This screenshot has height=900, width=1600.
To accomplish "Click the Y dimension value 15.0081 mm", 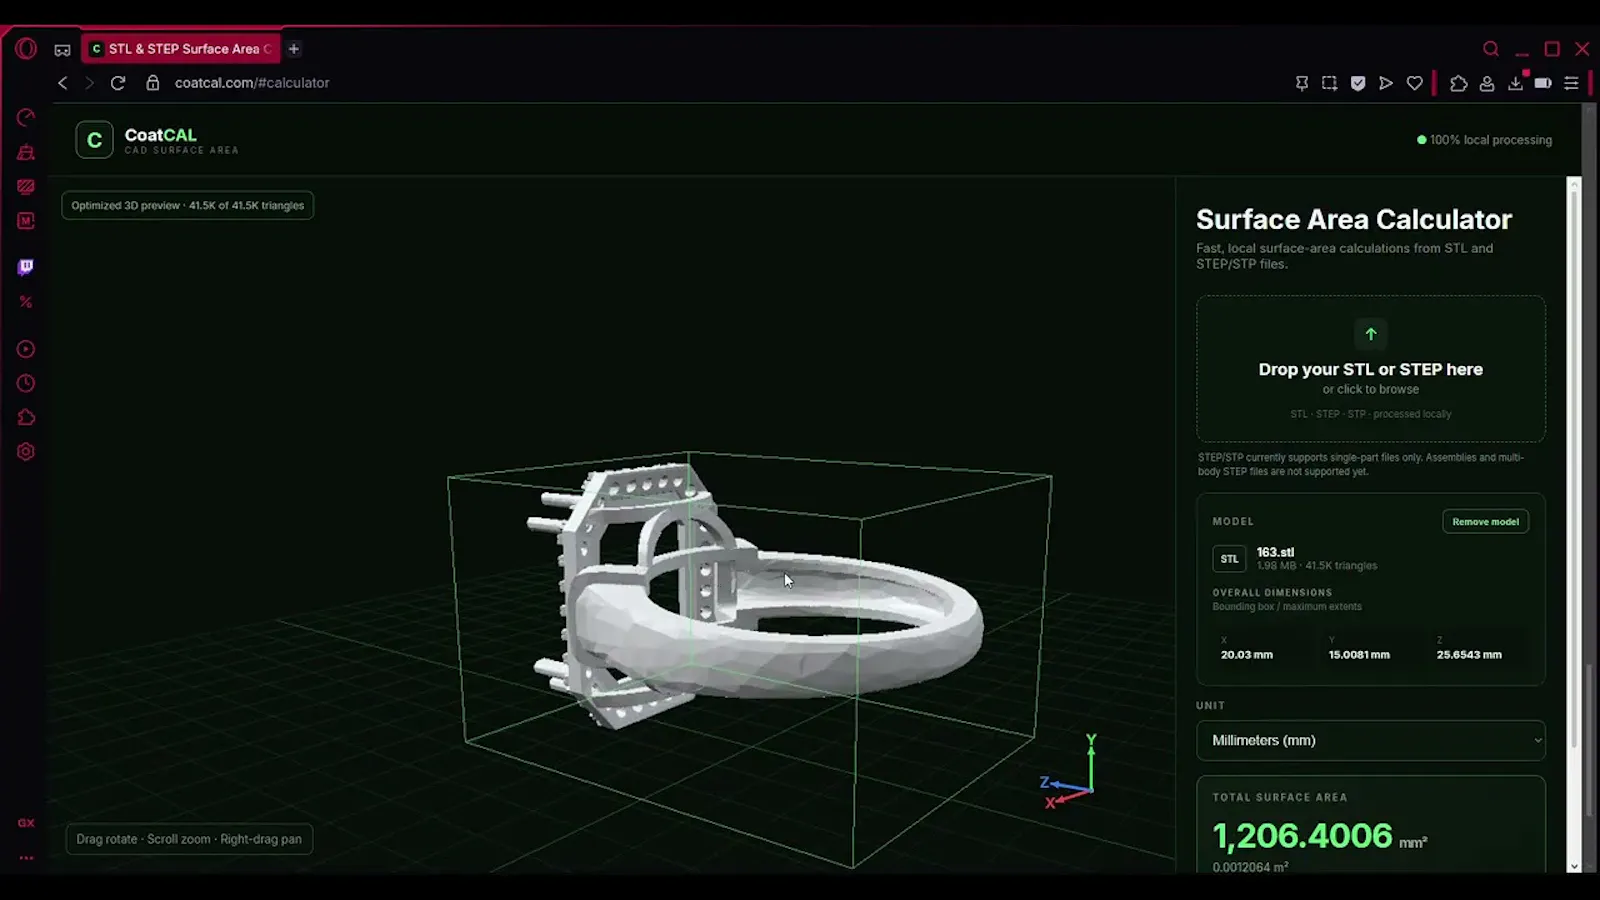I will click(1359, 655).
